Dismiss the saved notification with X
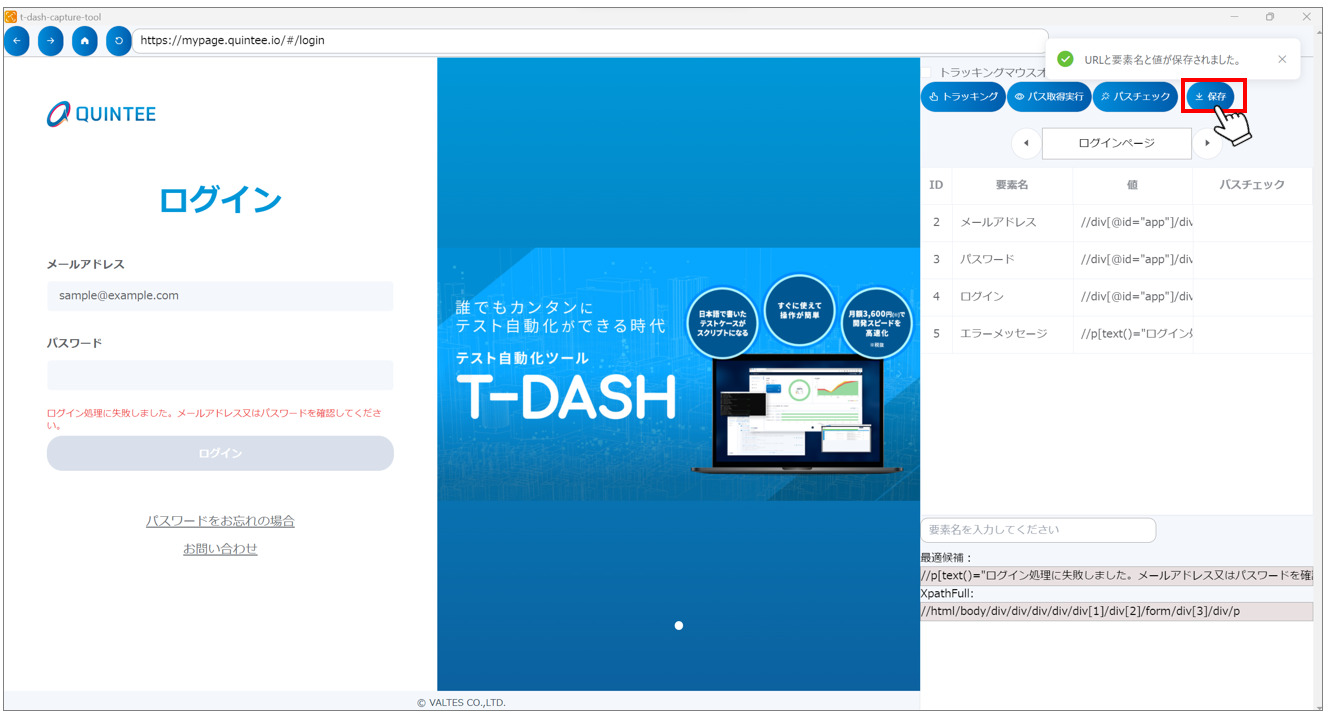The height and width of the screenshot is (714, 1329). click(1282, 59)
